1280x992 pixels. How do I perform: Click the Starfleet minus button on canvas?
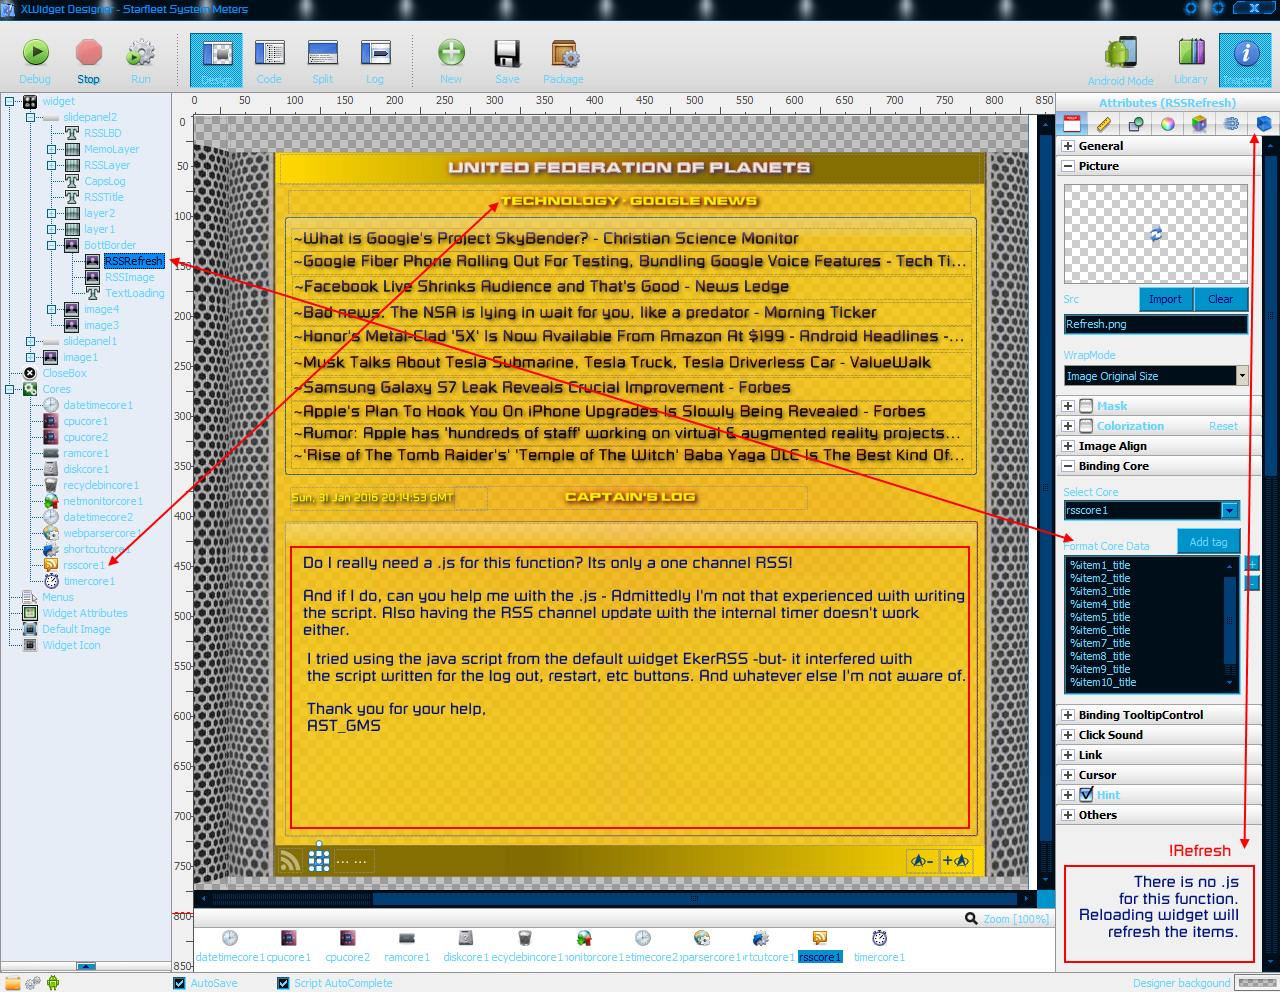coord(922,860)
